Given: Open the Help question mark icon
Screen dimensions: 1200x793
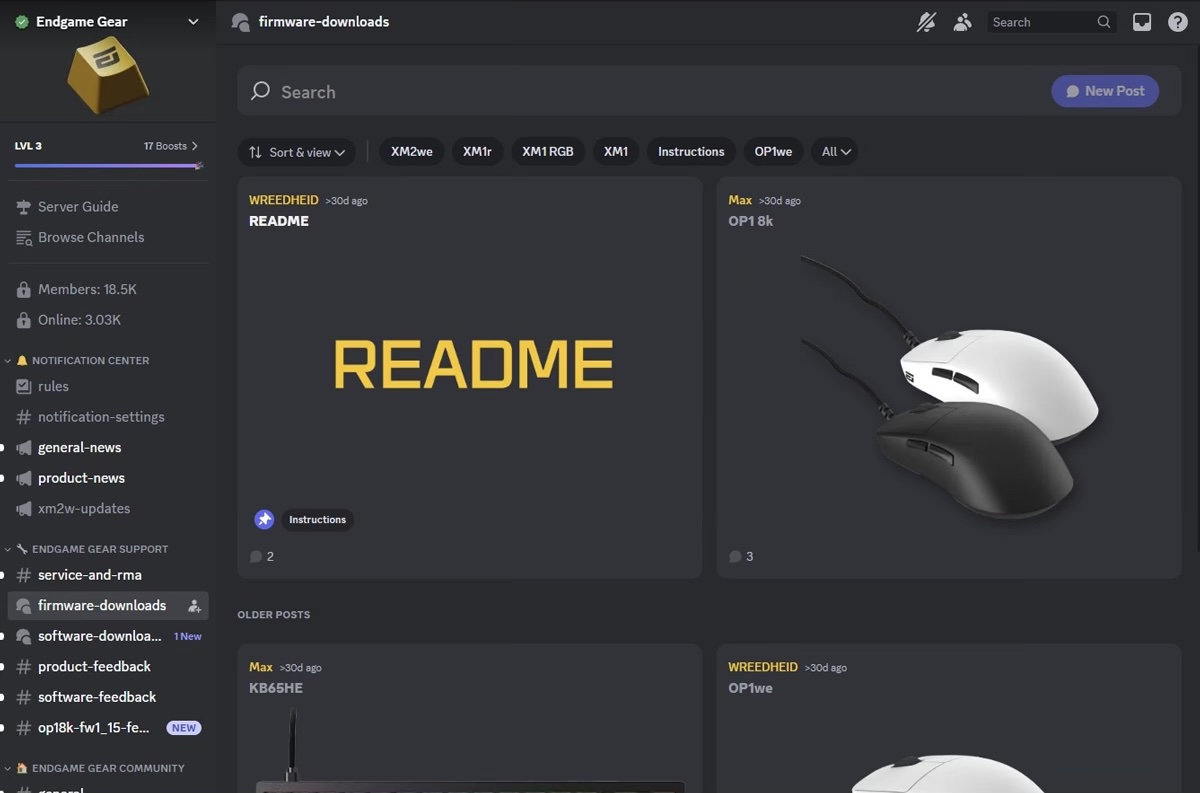Looking at the screenshot, I should tap(1178, 22).
